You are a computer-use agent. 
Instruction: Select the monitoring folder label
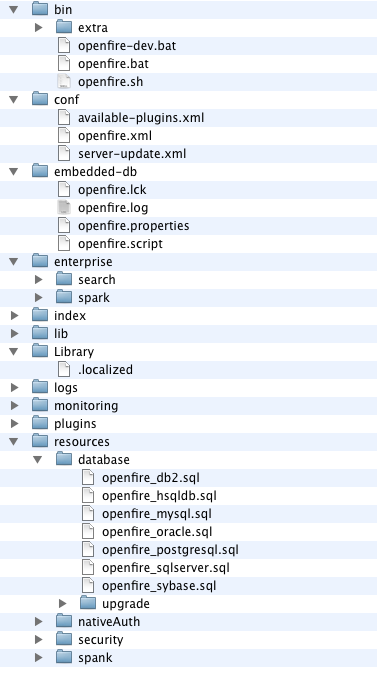[x=86, y=406]
